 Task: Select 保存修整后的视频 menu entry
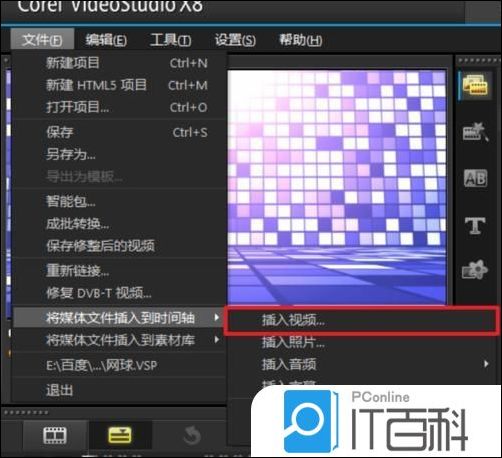coord(120,246)
